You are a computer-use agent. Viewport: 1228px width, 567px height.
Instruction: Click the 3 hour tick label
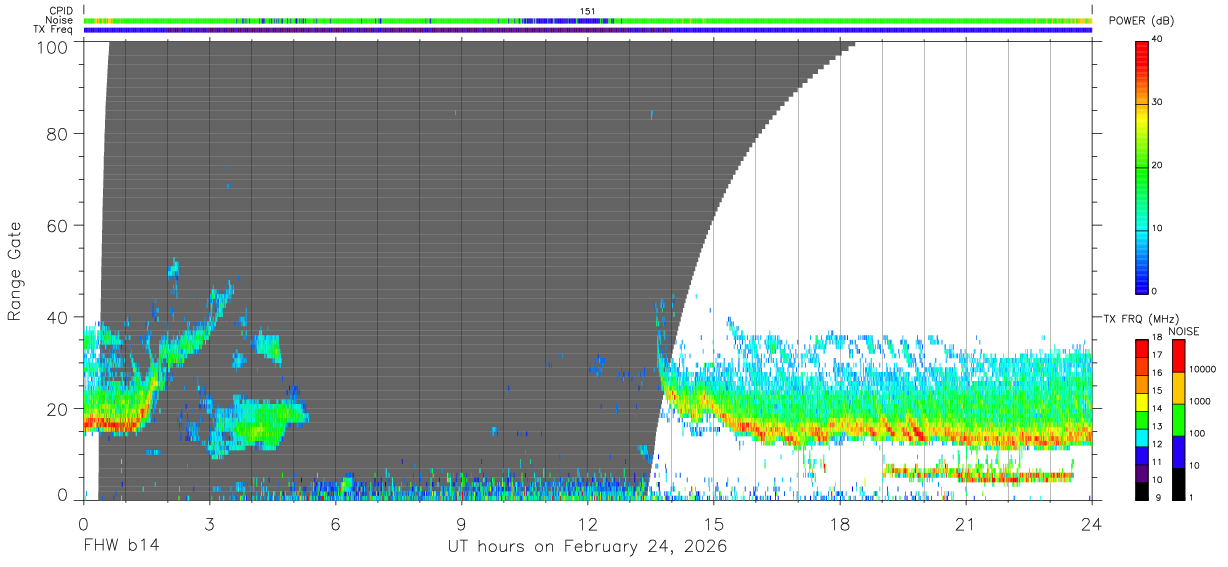pyautogui.click(x=210, y=523)
